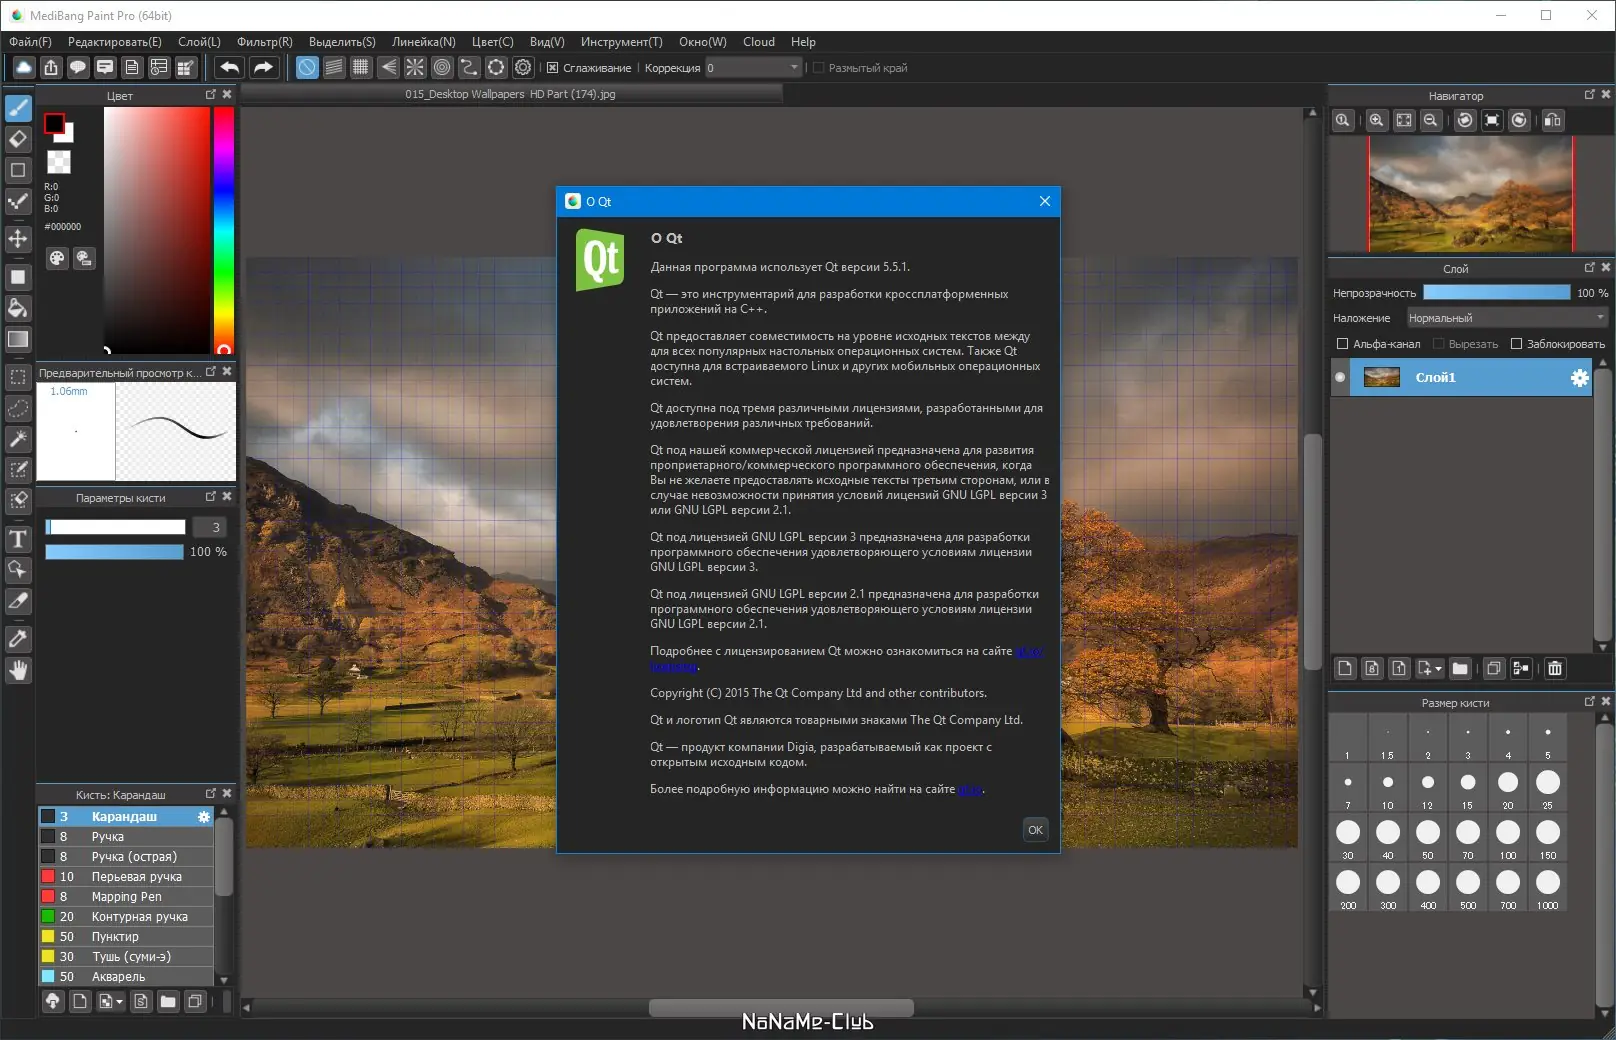Enable the vanishing point snap guide
Image resolution: width=1616 pixels, height=1040 pixels.
point(388,67)
